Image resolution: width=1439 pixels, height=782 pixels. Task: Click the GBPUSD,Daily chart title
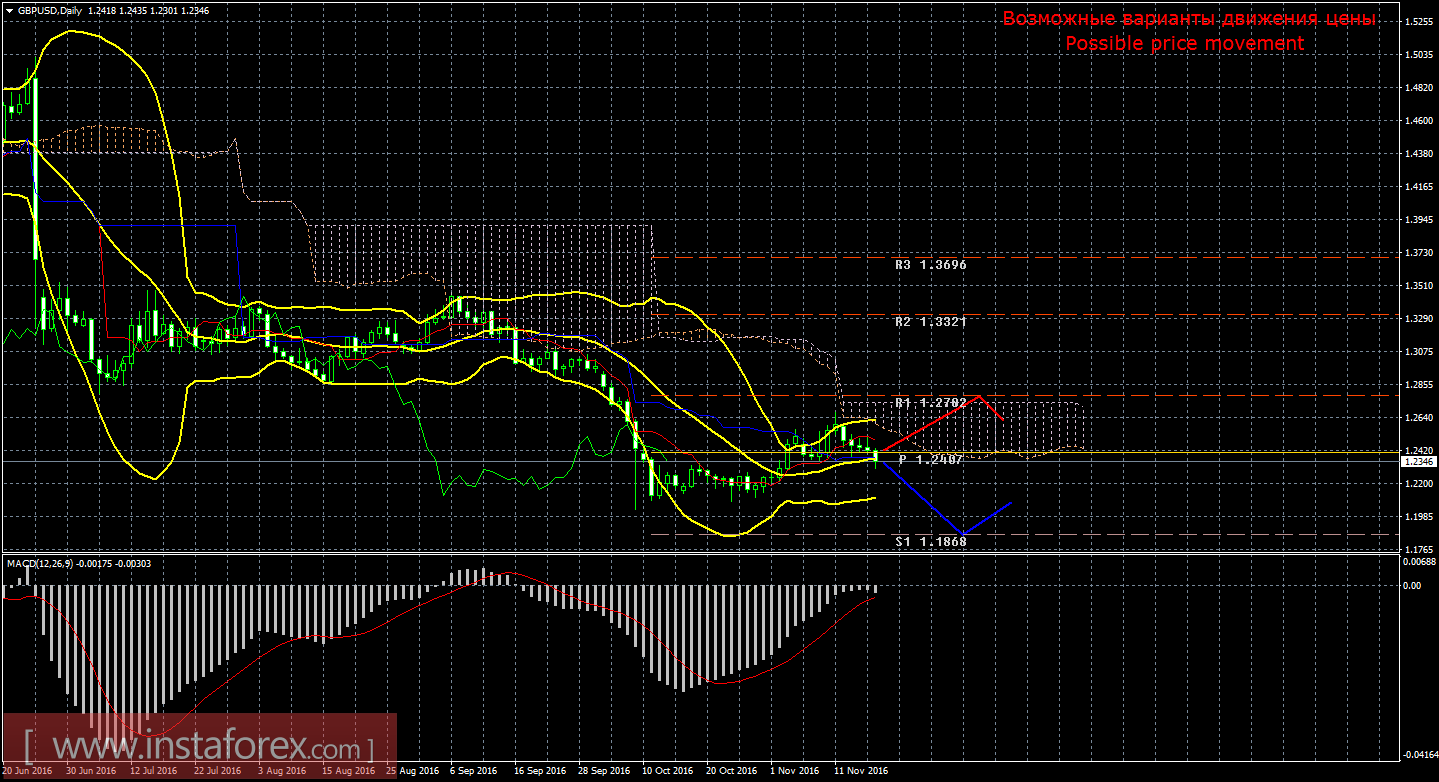pos(50,10)
